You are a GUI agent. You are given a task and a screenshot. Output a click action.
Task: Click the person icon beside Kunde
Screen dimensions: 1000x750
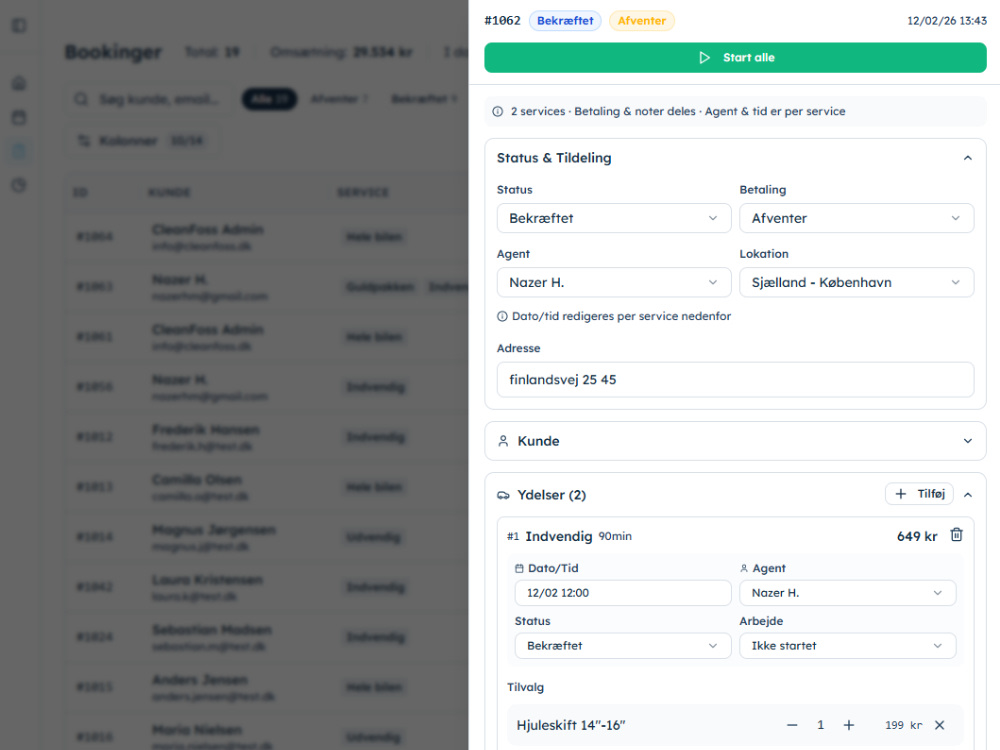[x=503, y=441]
